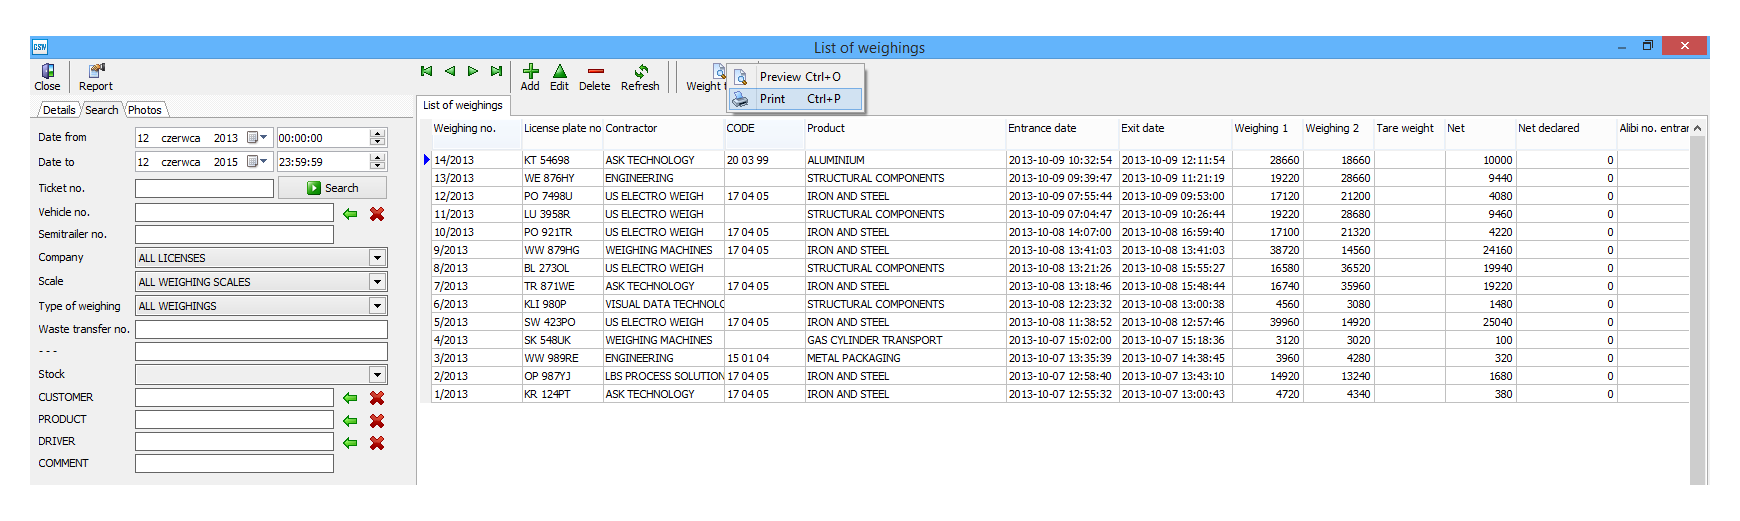
Task: Add a new weighing record
Action: pyautogui.click(x=530, y=77)
